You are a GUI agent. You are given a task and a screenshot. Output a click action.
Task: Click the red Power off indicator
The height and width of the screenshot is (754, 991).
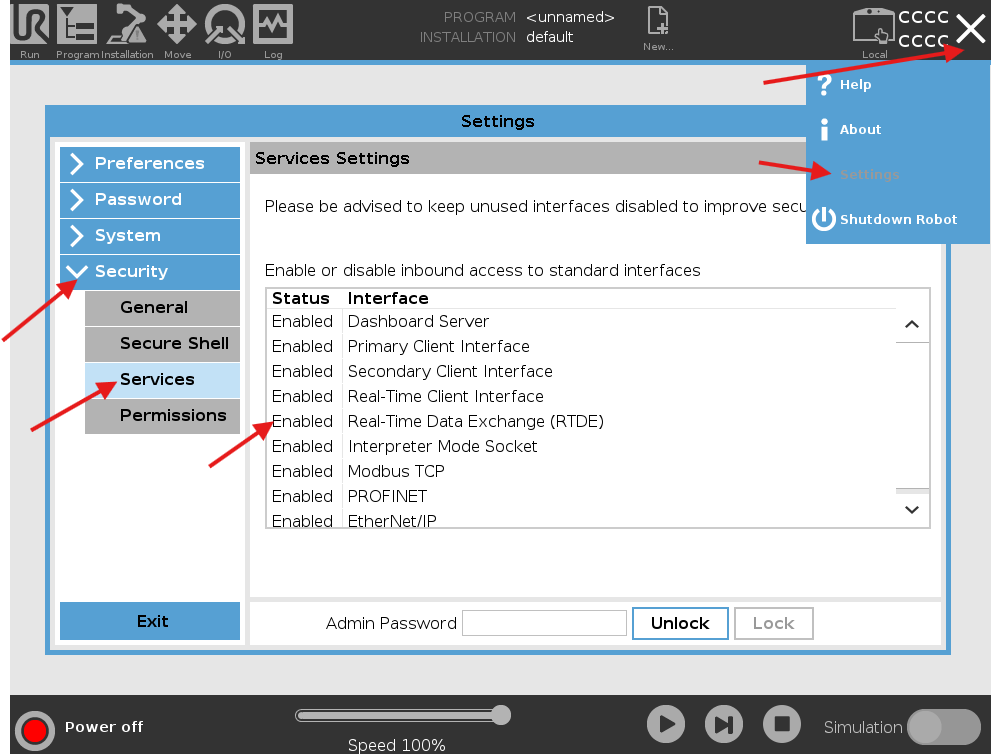pyautogui.click(x=35, y=731)
